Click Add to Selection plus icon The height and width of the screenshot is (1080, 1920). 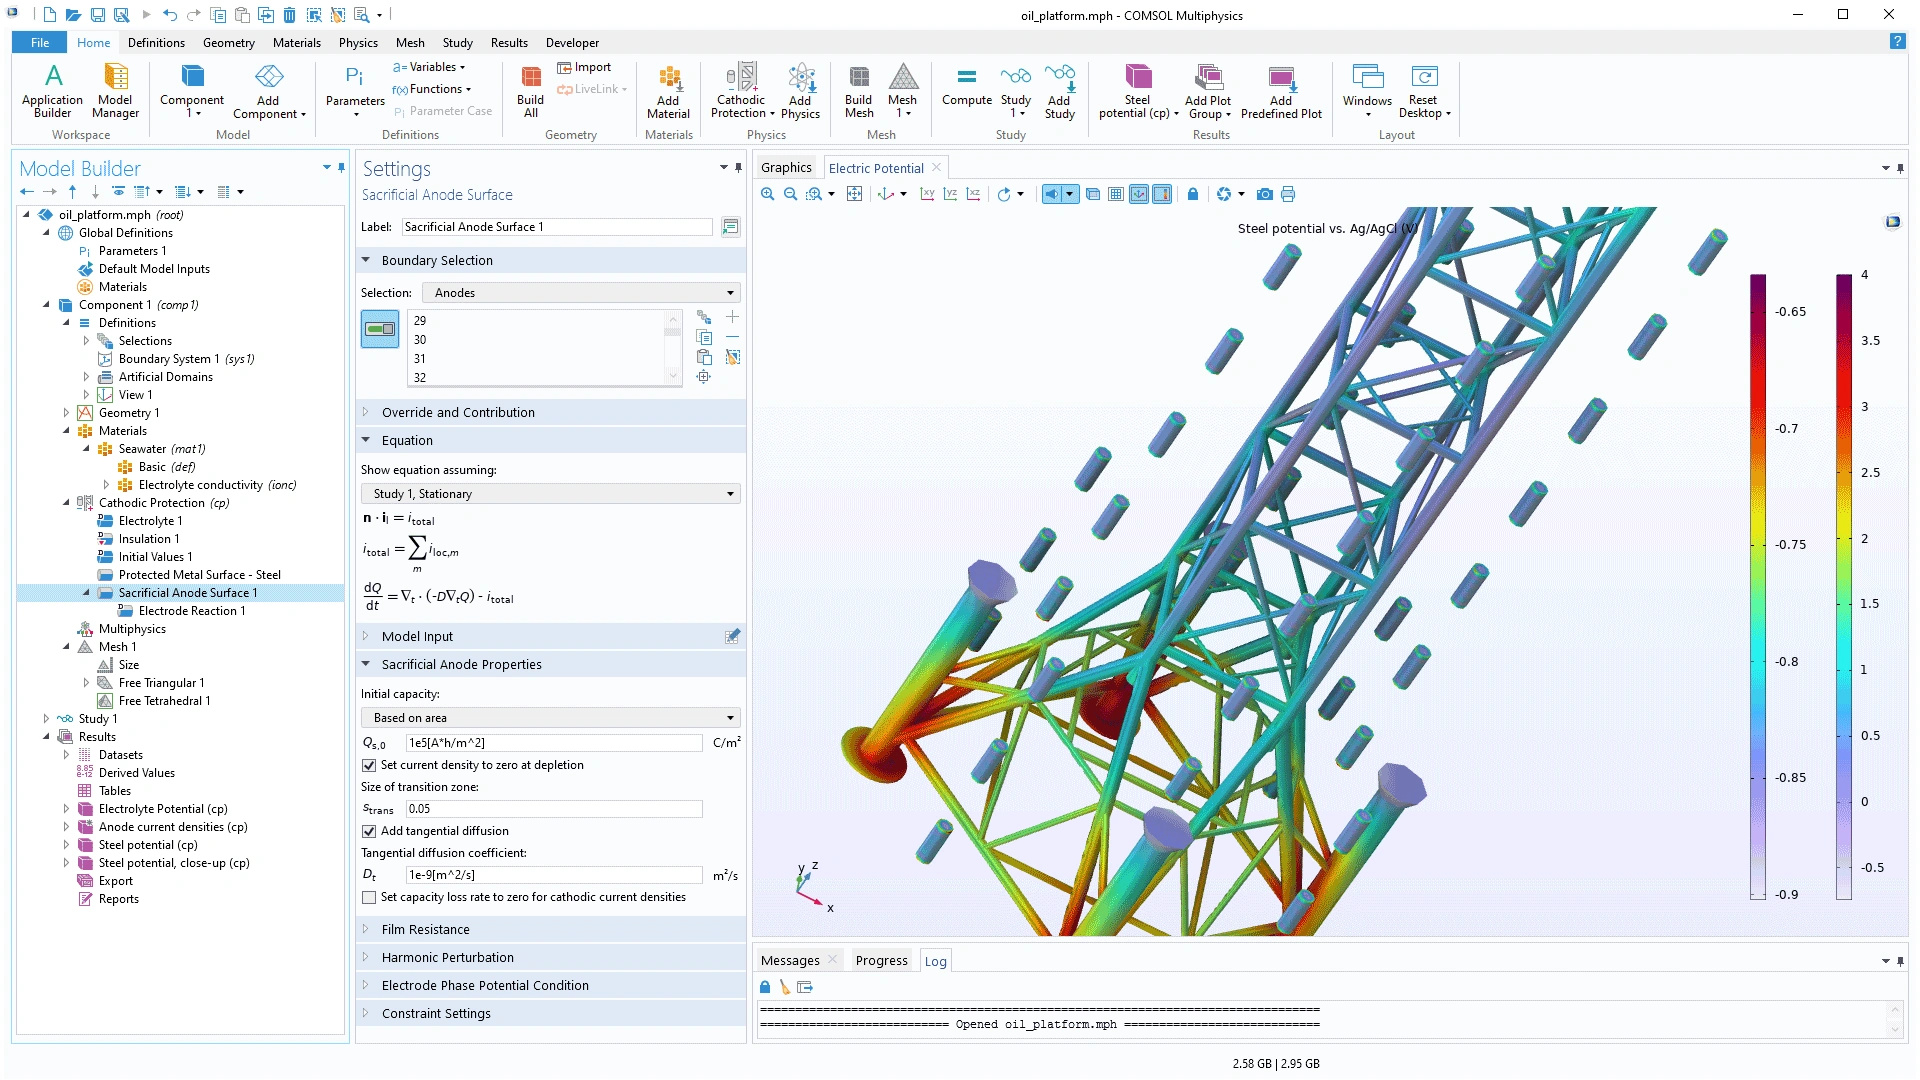pos(732,317)
